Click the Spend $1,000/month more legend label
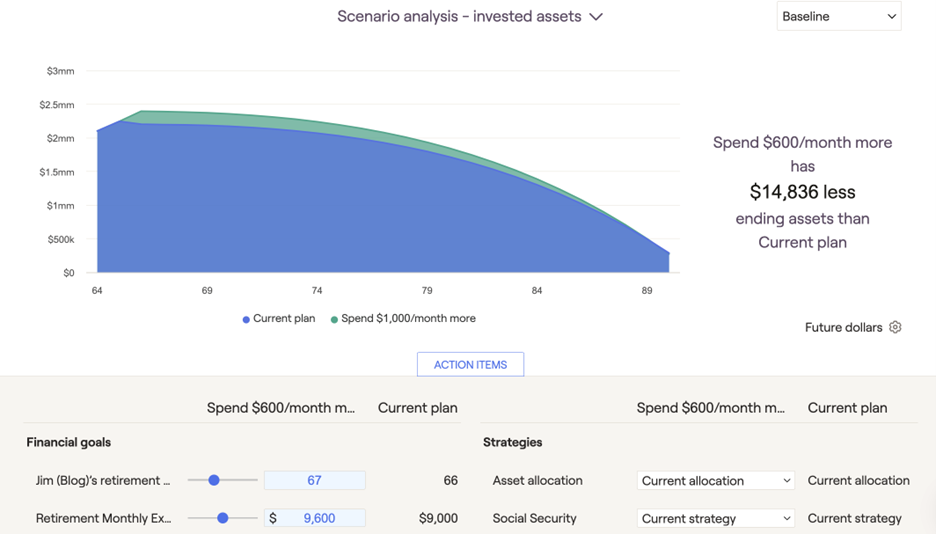Screen dimensions: 936x534 click(408, 319)
